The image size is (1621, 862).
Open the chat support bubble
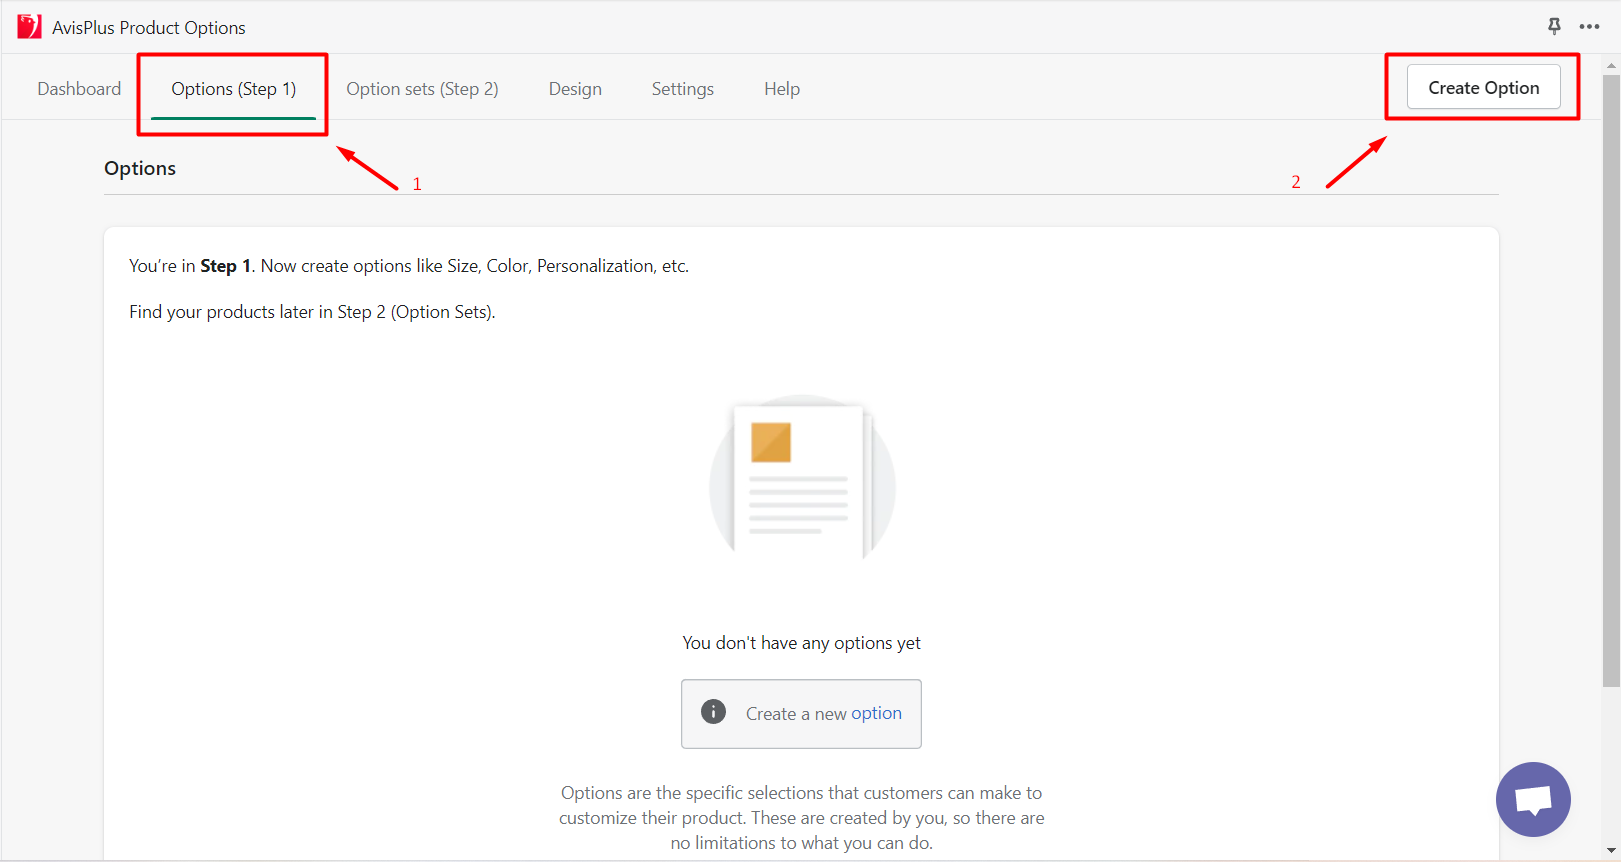pos(1533,799)
